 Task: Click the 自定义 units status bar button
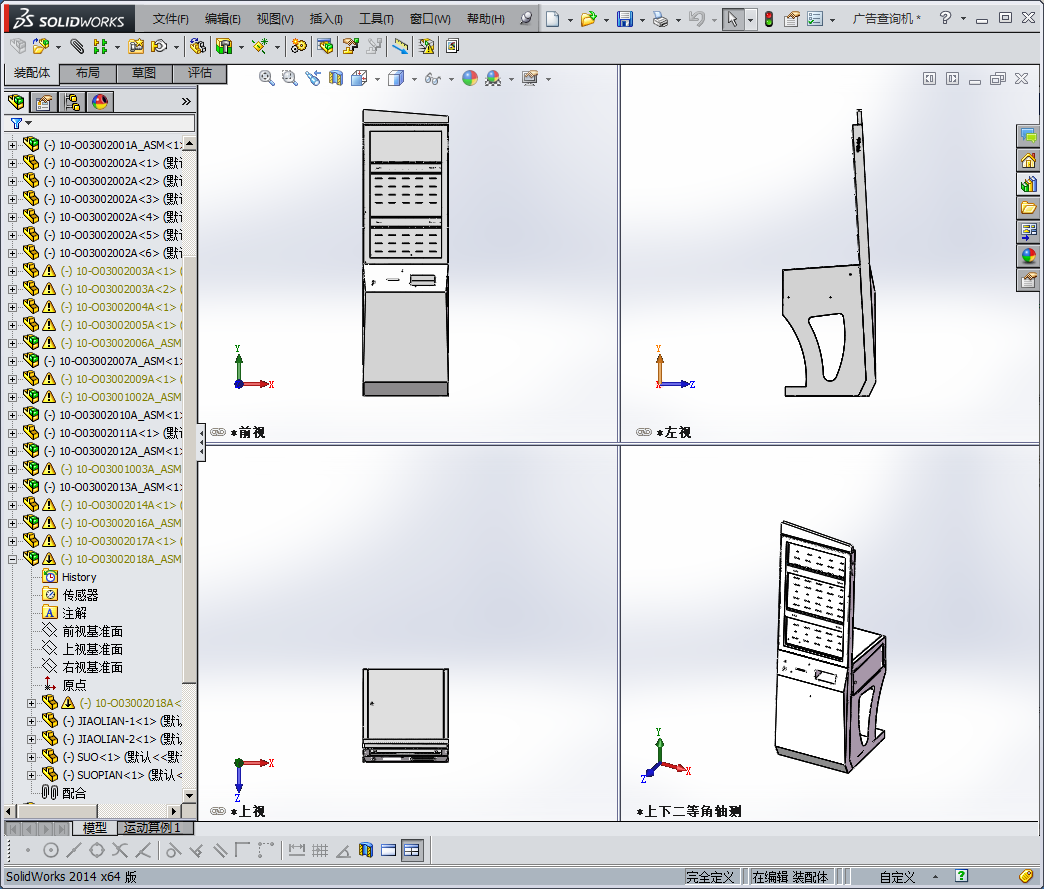[x=897, y=877]
